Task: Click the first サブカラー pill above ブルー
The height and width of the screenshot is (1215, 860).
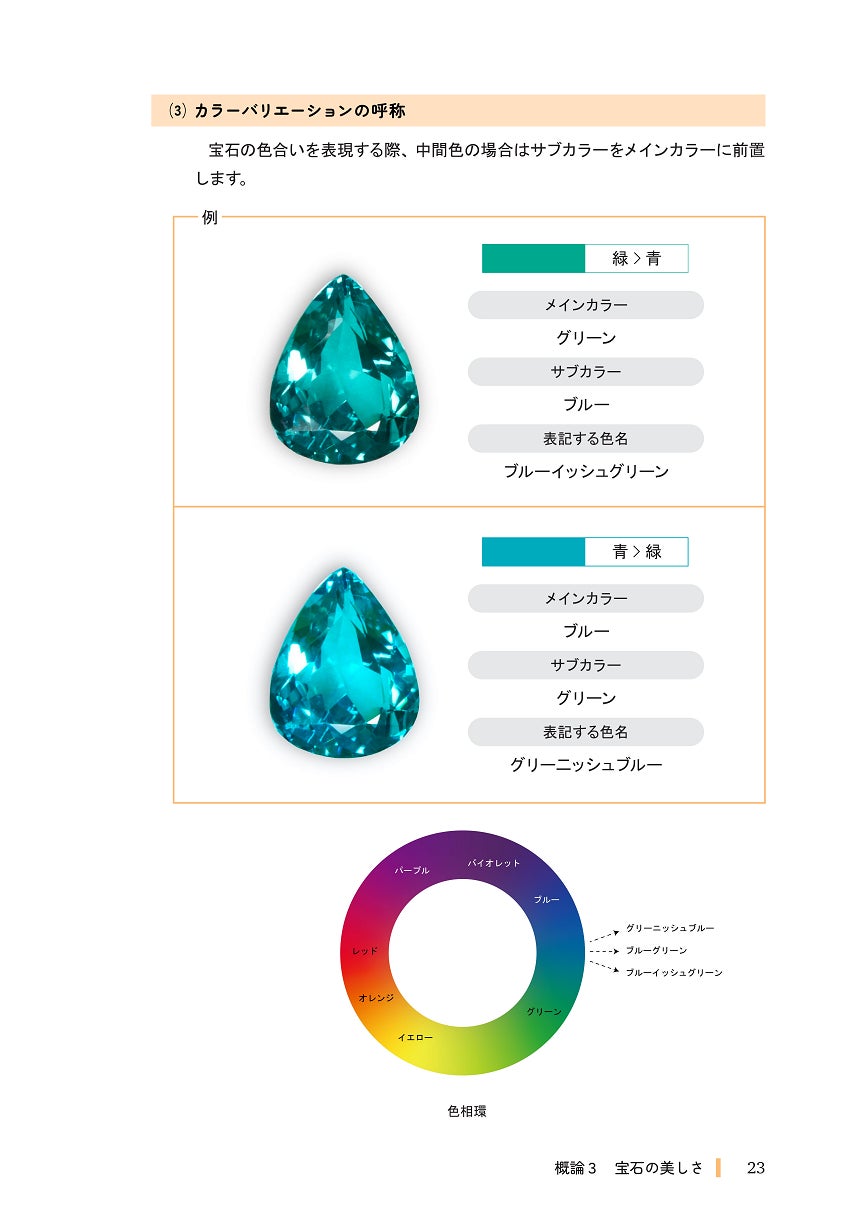Action: [586, 372]
